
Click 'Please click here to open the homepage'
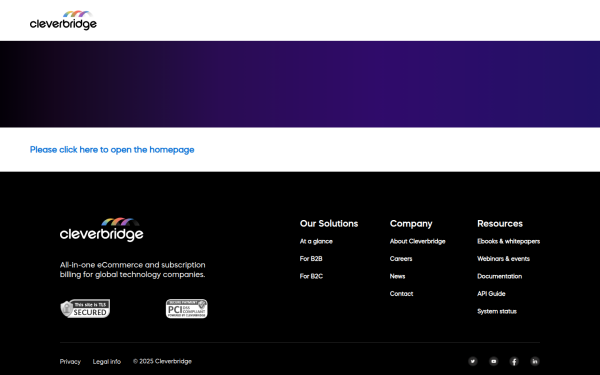pyautogui.click(x=112, y=150)
